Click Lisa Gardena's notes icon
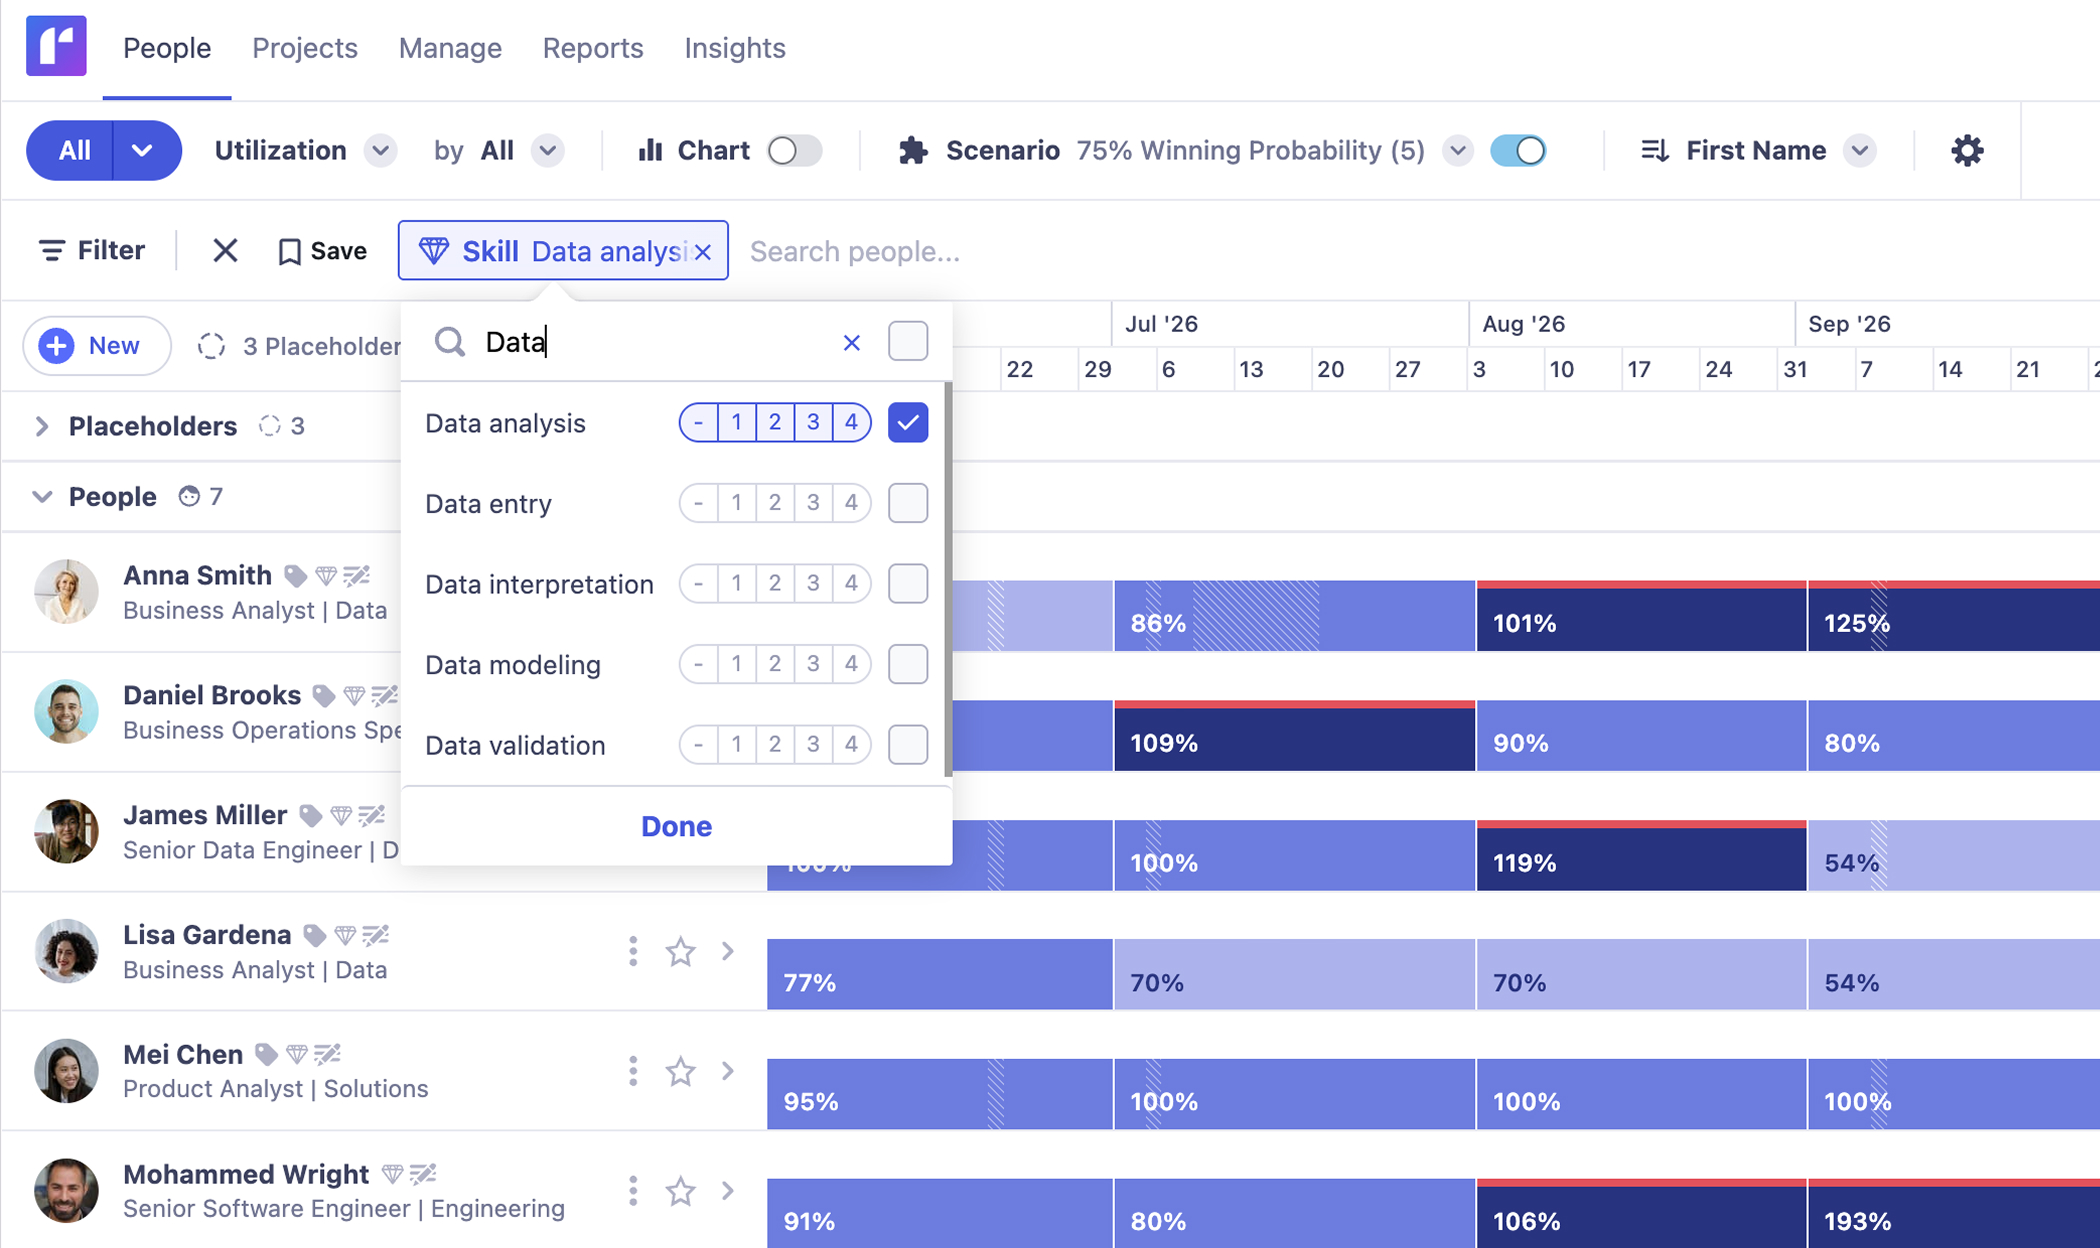Image resolution: width=2100 pixels, height=1248 pixels. 376,935
